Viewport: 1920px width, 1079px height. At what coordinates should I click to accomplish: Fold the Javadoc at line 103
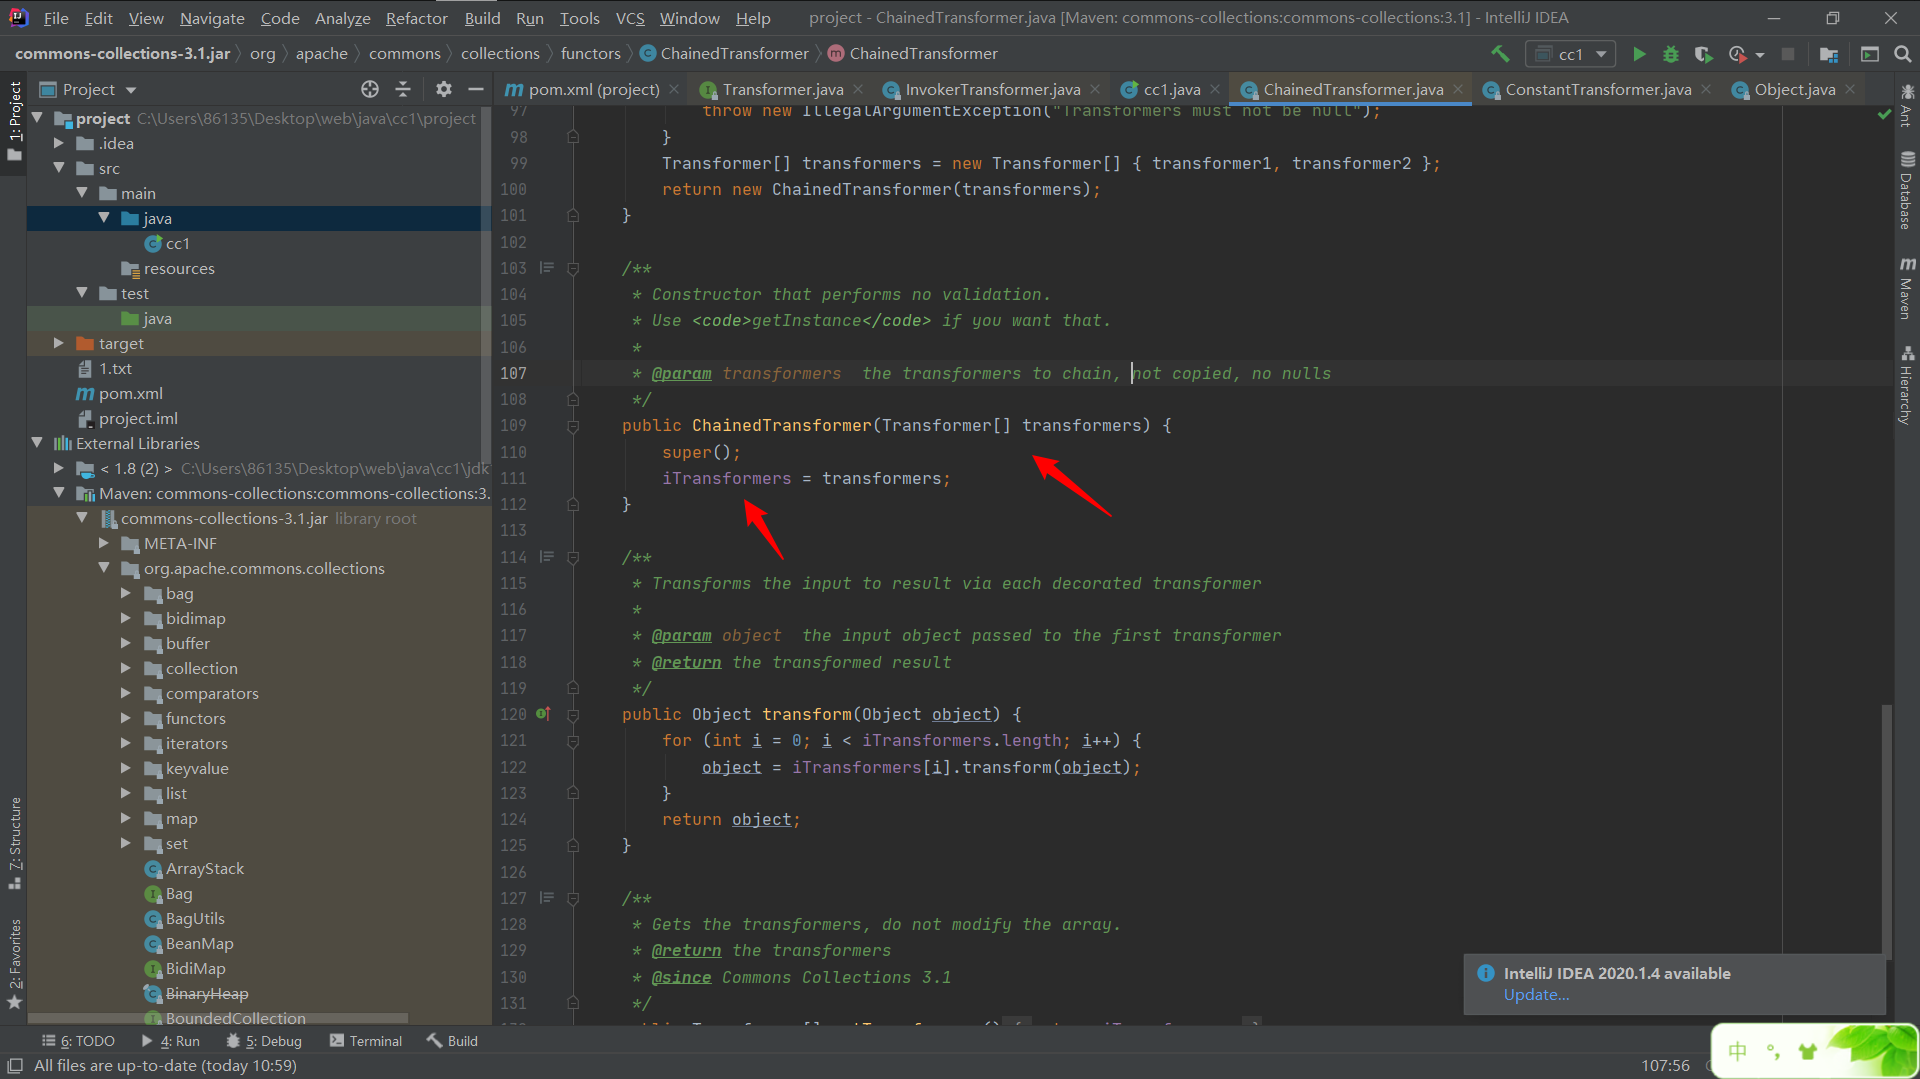tap(573, 268)
